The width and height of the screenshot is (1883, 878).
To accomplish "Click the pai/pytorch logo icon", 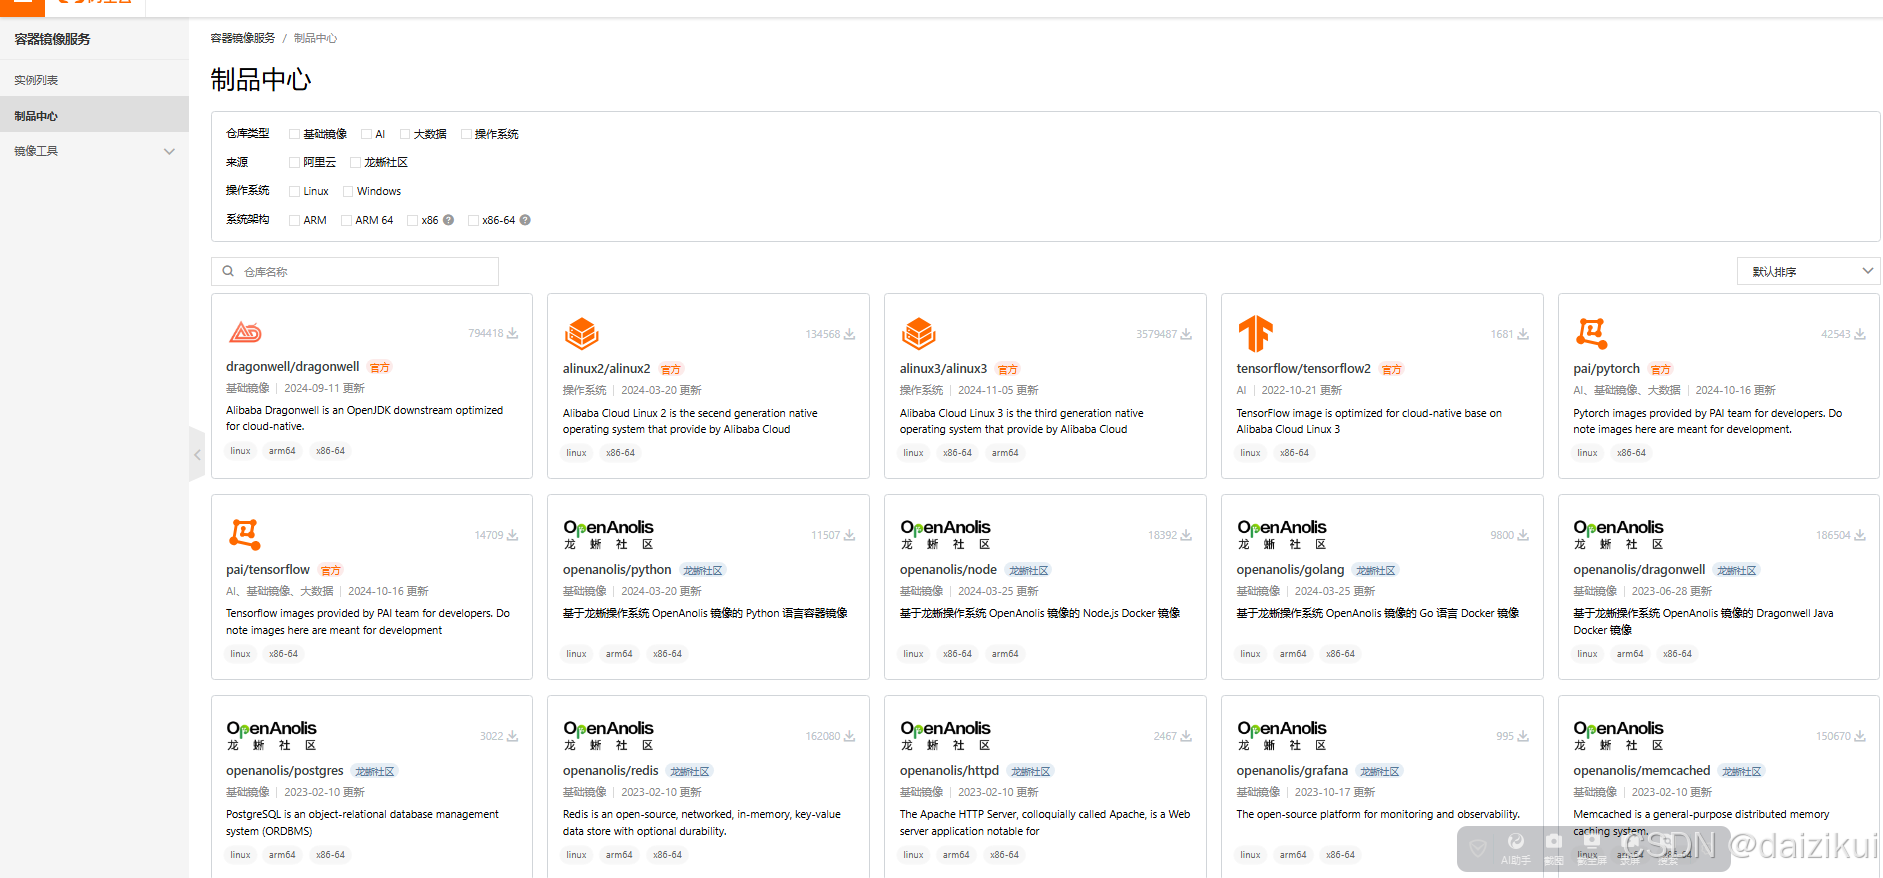I will (x=1592, y=333).
